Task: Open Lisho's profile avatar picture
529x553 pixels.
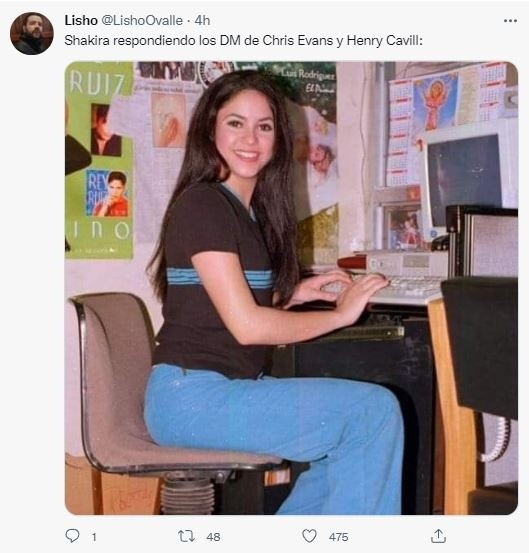Action: [32, 34]
